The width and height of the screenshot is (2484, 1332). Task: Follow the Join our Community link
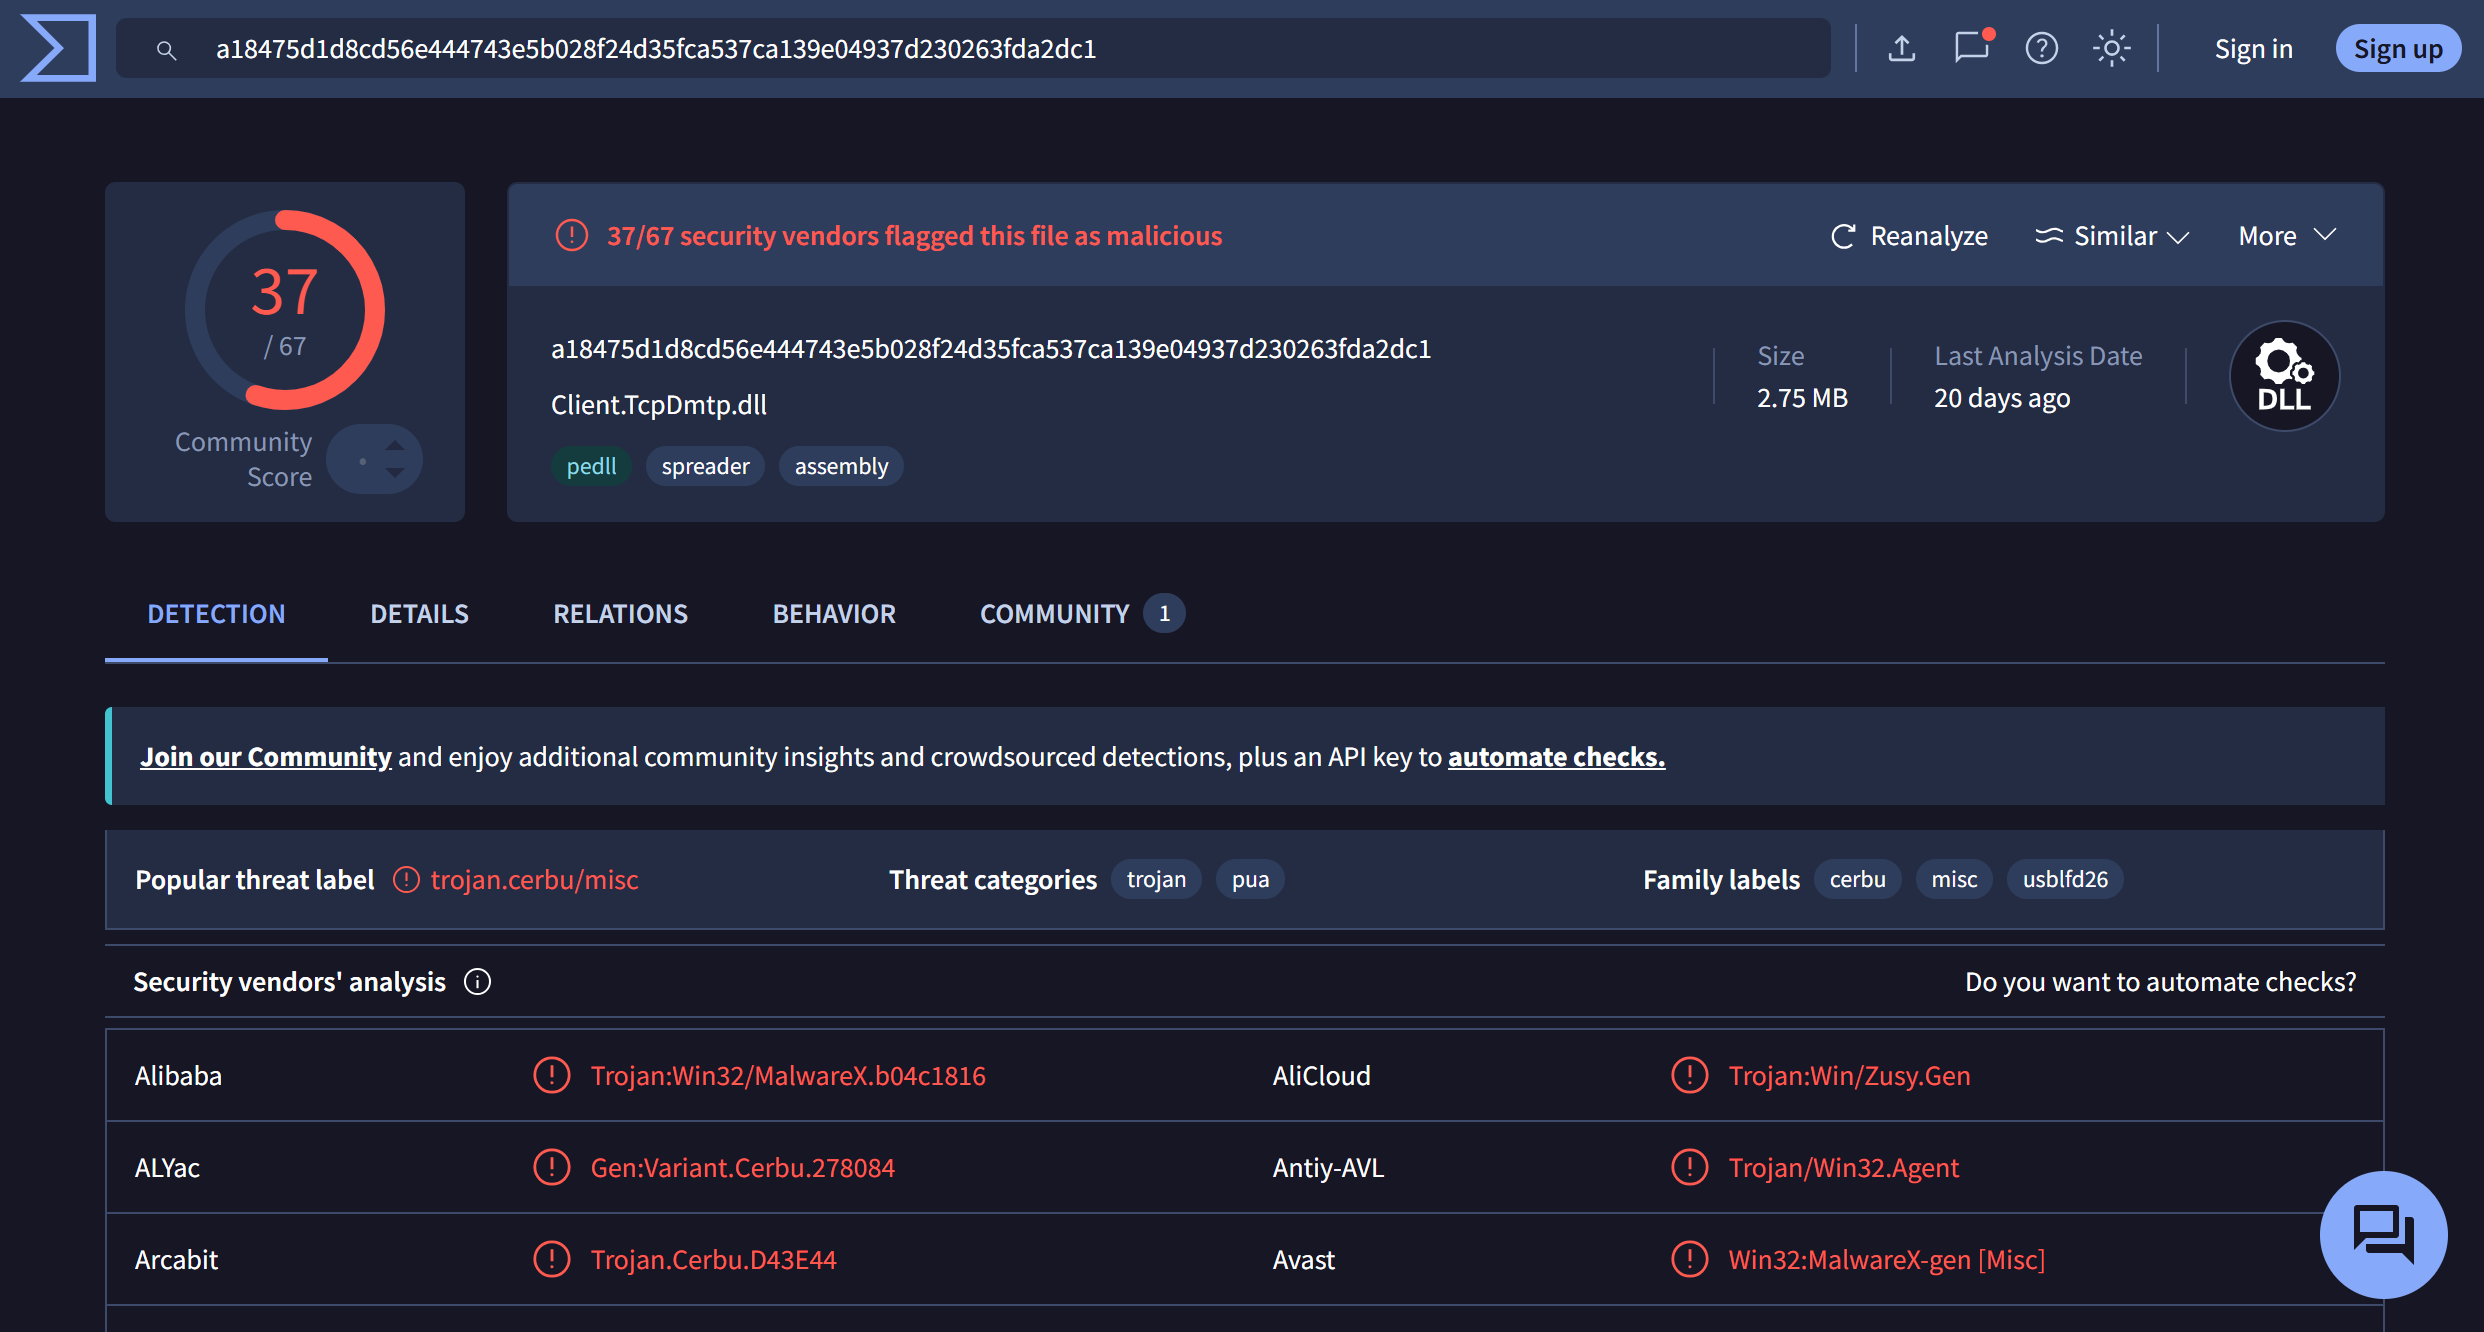(x=266, y=757)
